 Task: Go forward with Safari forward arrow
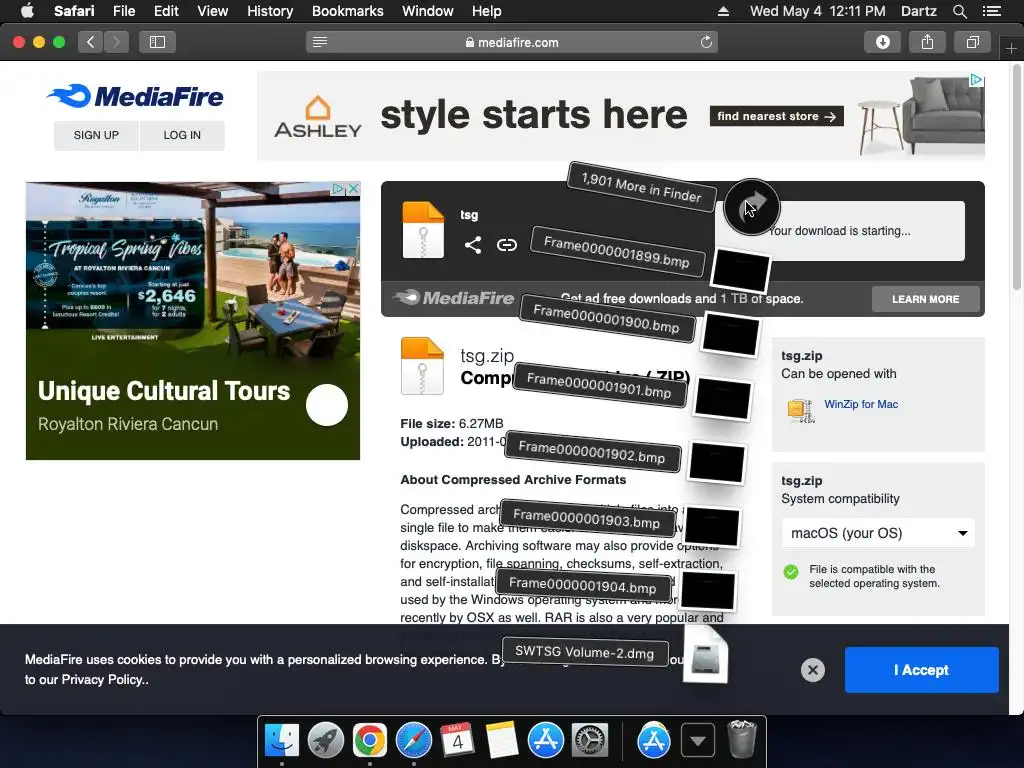[116, 42]
